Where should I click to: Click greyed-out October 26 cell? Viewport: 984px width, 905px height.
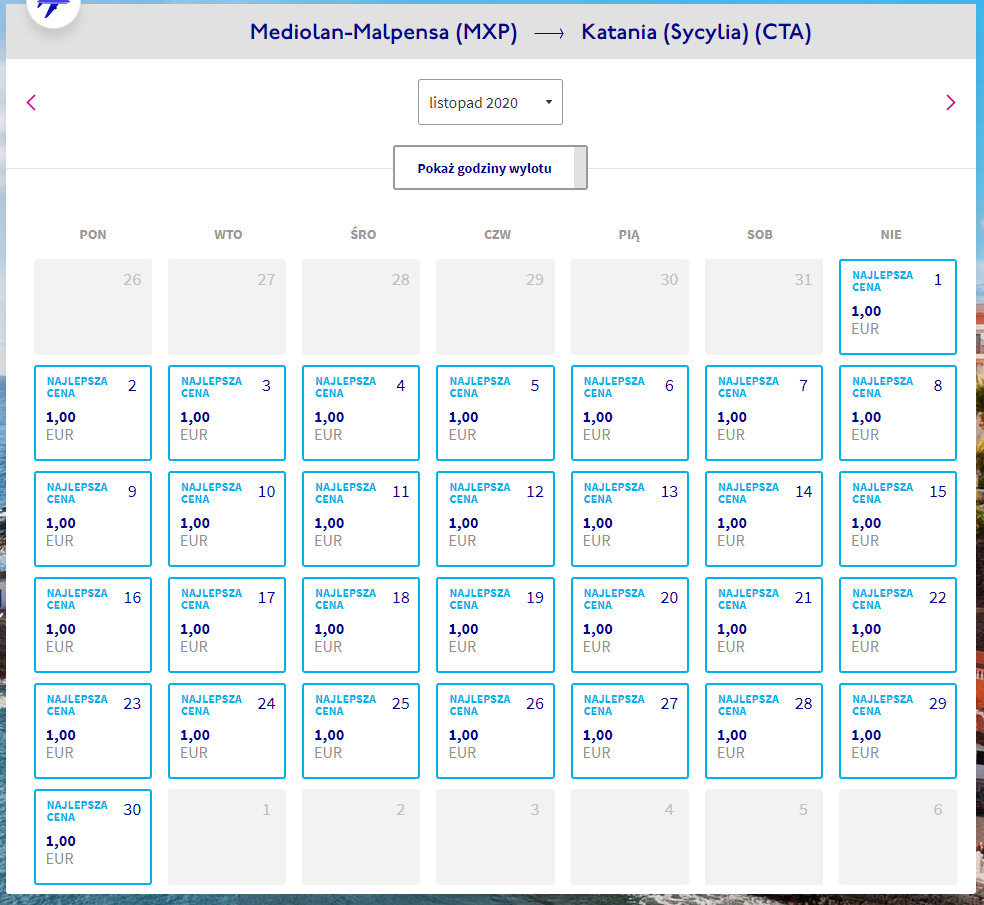[x=93, y=307]
